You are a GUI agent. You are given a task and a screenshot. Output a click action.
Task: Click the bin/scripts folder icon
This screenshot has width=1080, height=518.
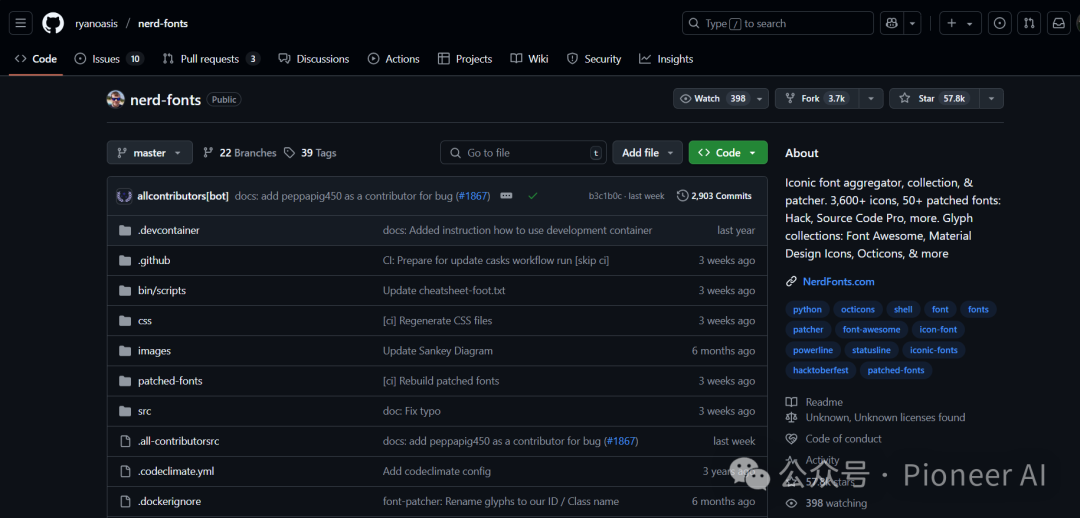[125, 291]
